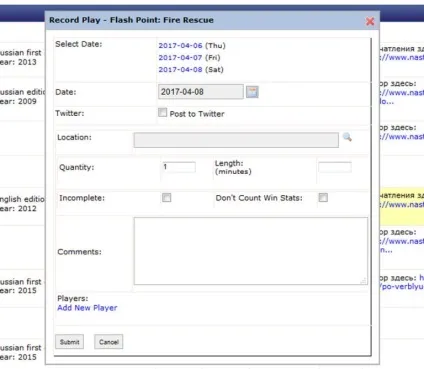Click the Length minutes field
424x369 pixels.
335,167
